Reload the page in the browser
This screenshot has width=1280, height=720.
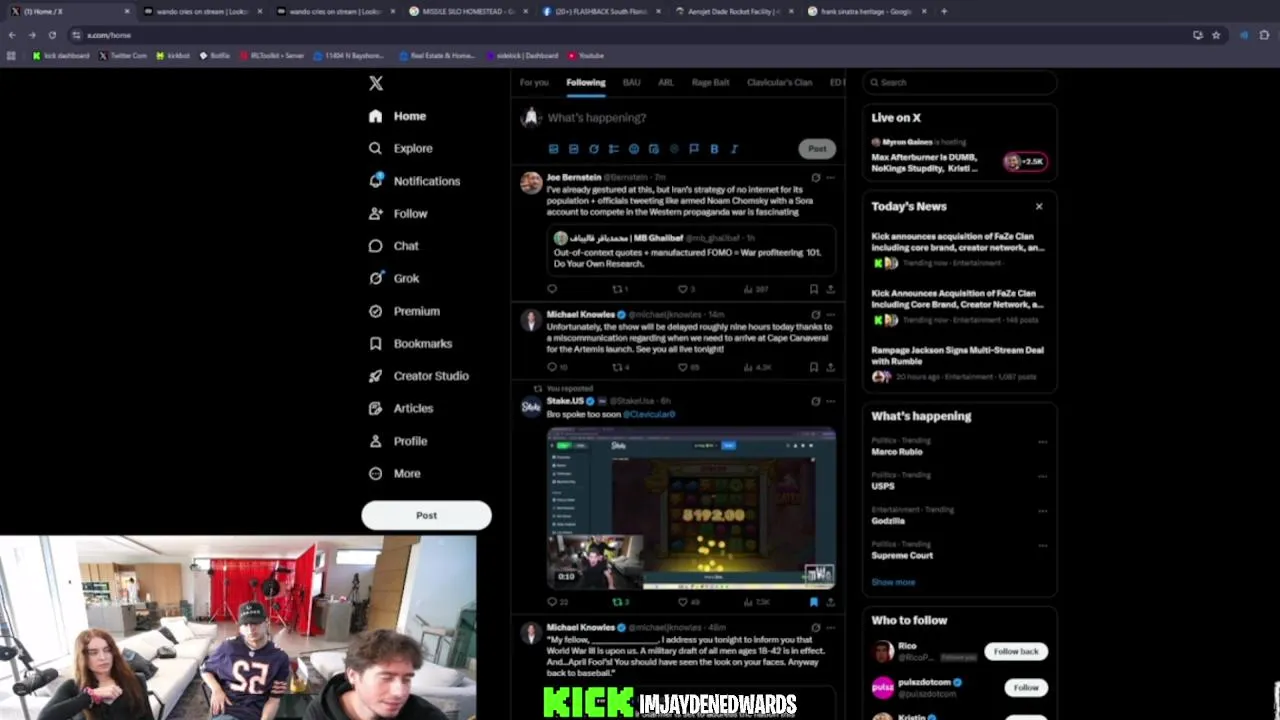(x=52, y=35)
